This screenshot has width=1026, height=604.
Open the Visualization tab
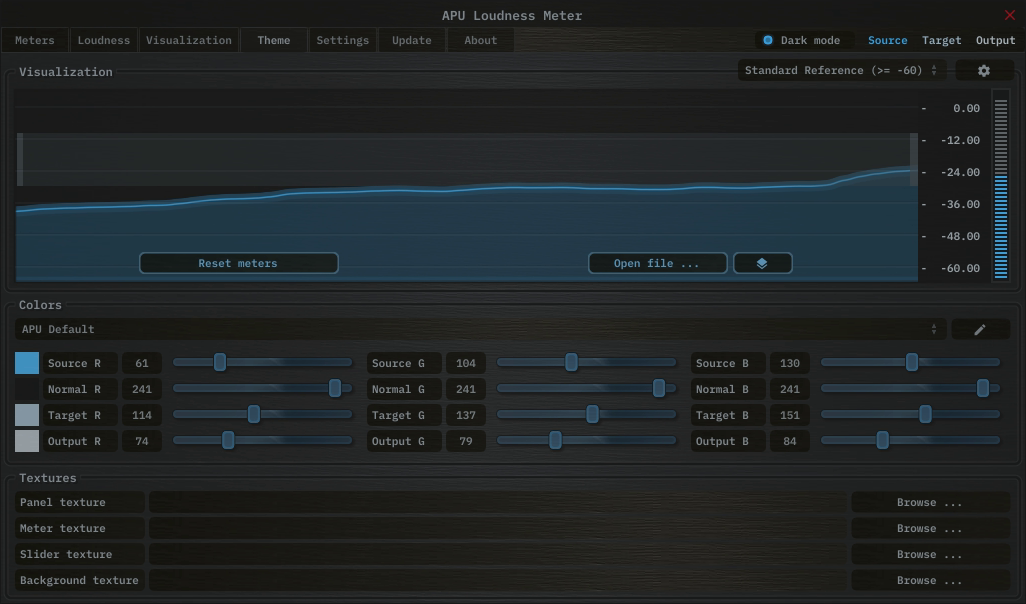pos(188,41)
